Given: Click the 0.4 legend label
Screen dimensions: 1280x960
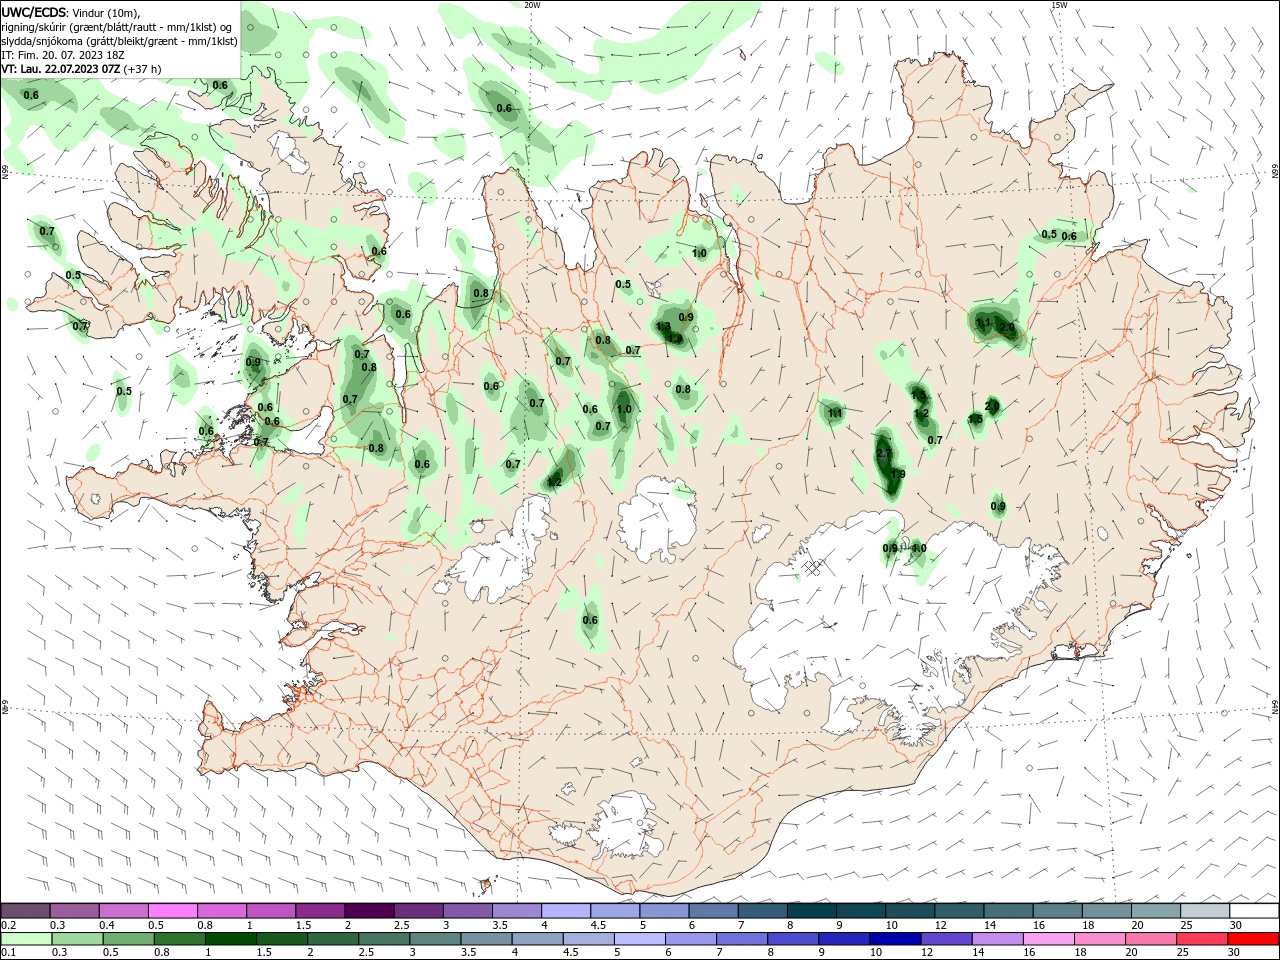Looking at the screenshot, I should click(107, 925).
